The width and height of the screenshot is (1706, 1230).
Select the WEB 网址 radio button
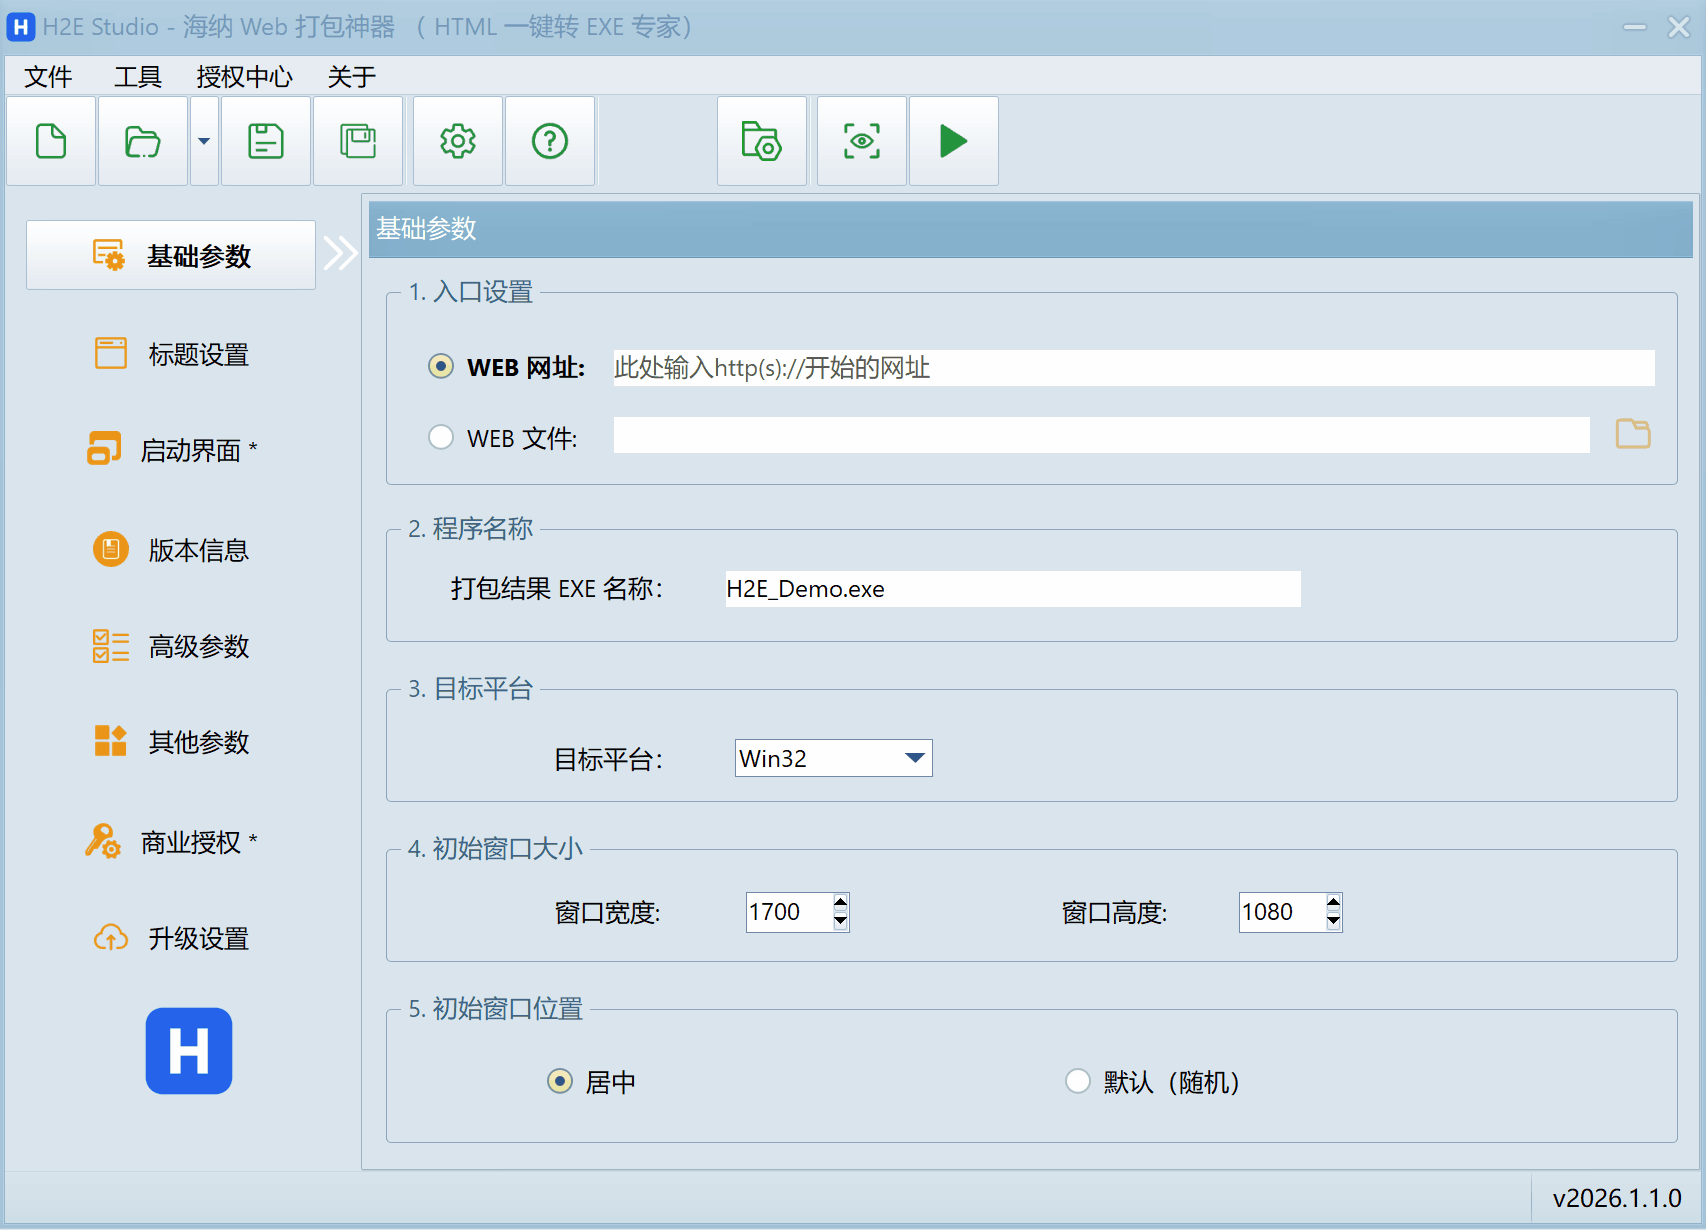click(441, 367)
